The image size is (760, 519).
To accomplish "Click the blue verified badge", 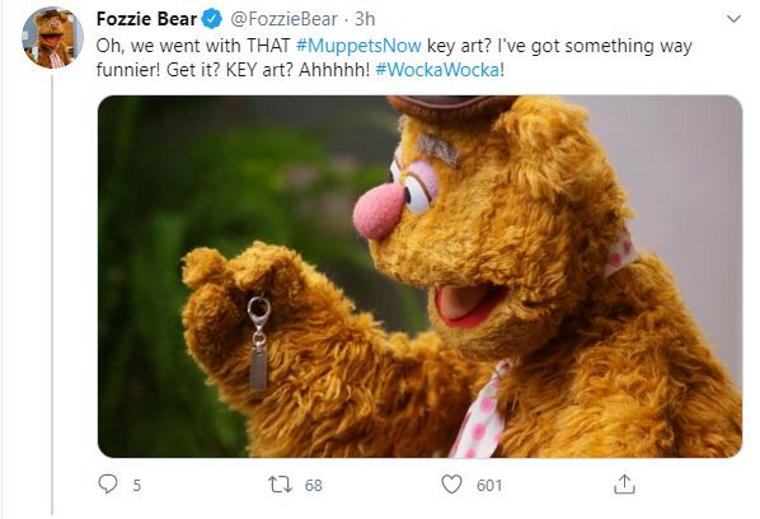I will click(x=212, y=19).
